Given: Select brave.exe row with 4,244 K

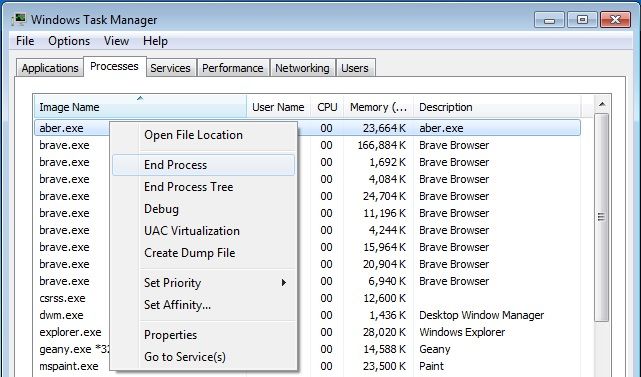Looking at the screenshot, I should click(x=307, y=230).
